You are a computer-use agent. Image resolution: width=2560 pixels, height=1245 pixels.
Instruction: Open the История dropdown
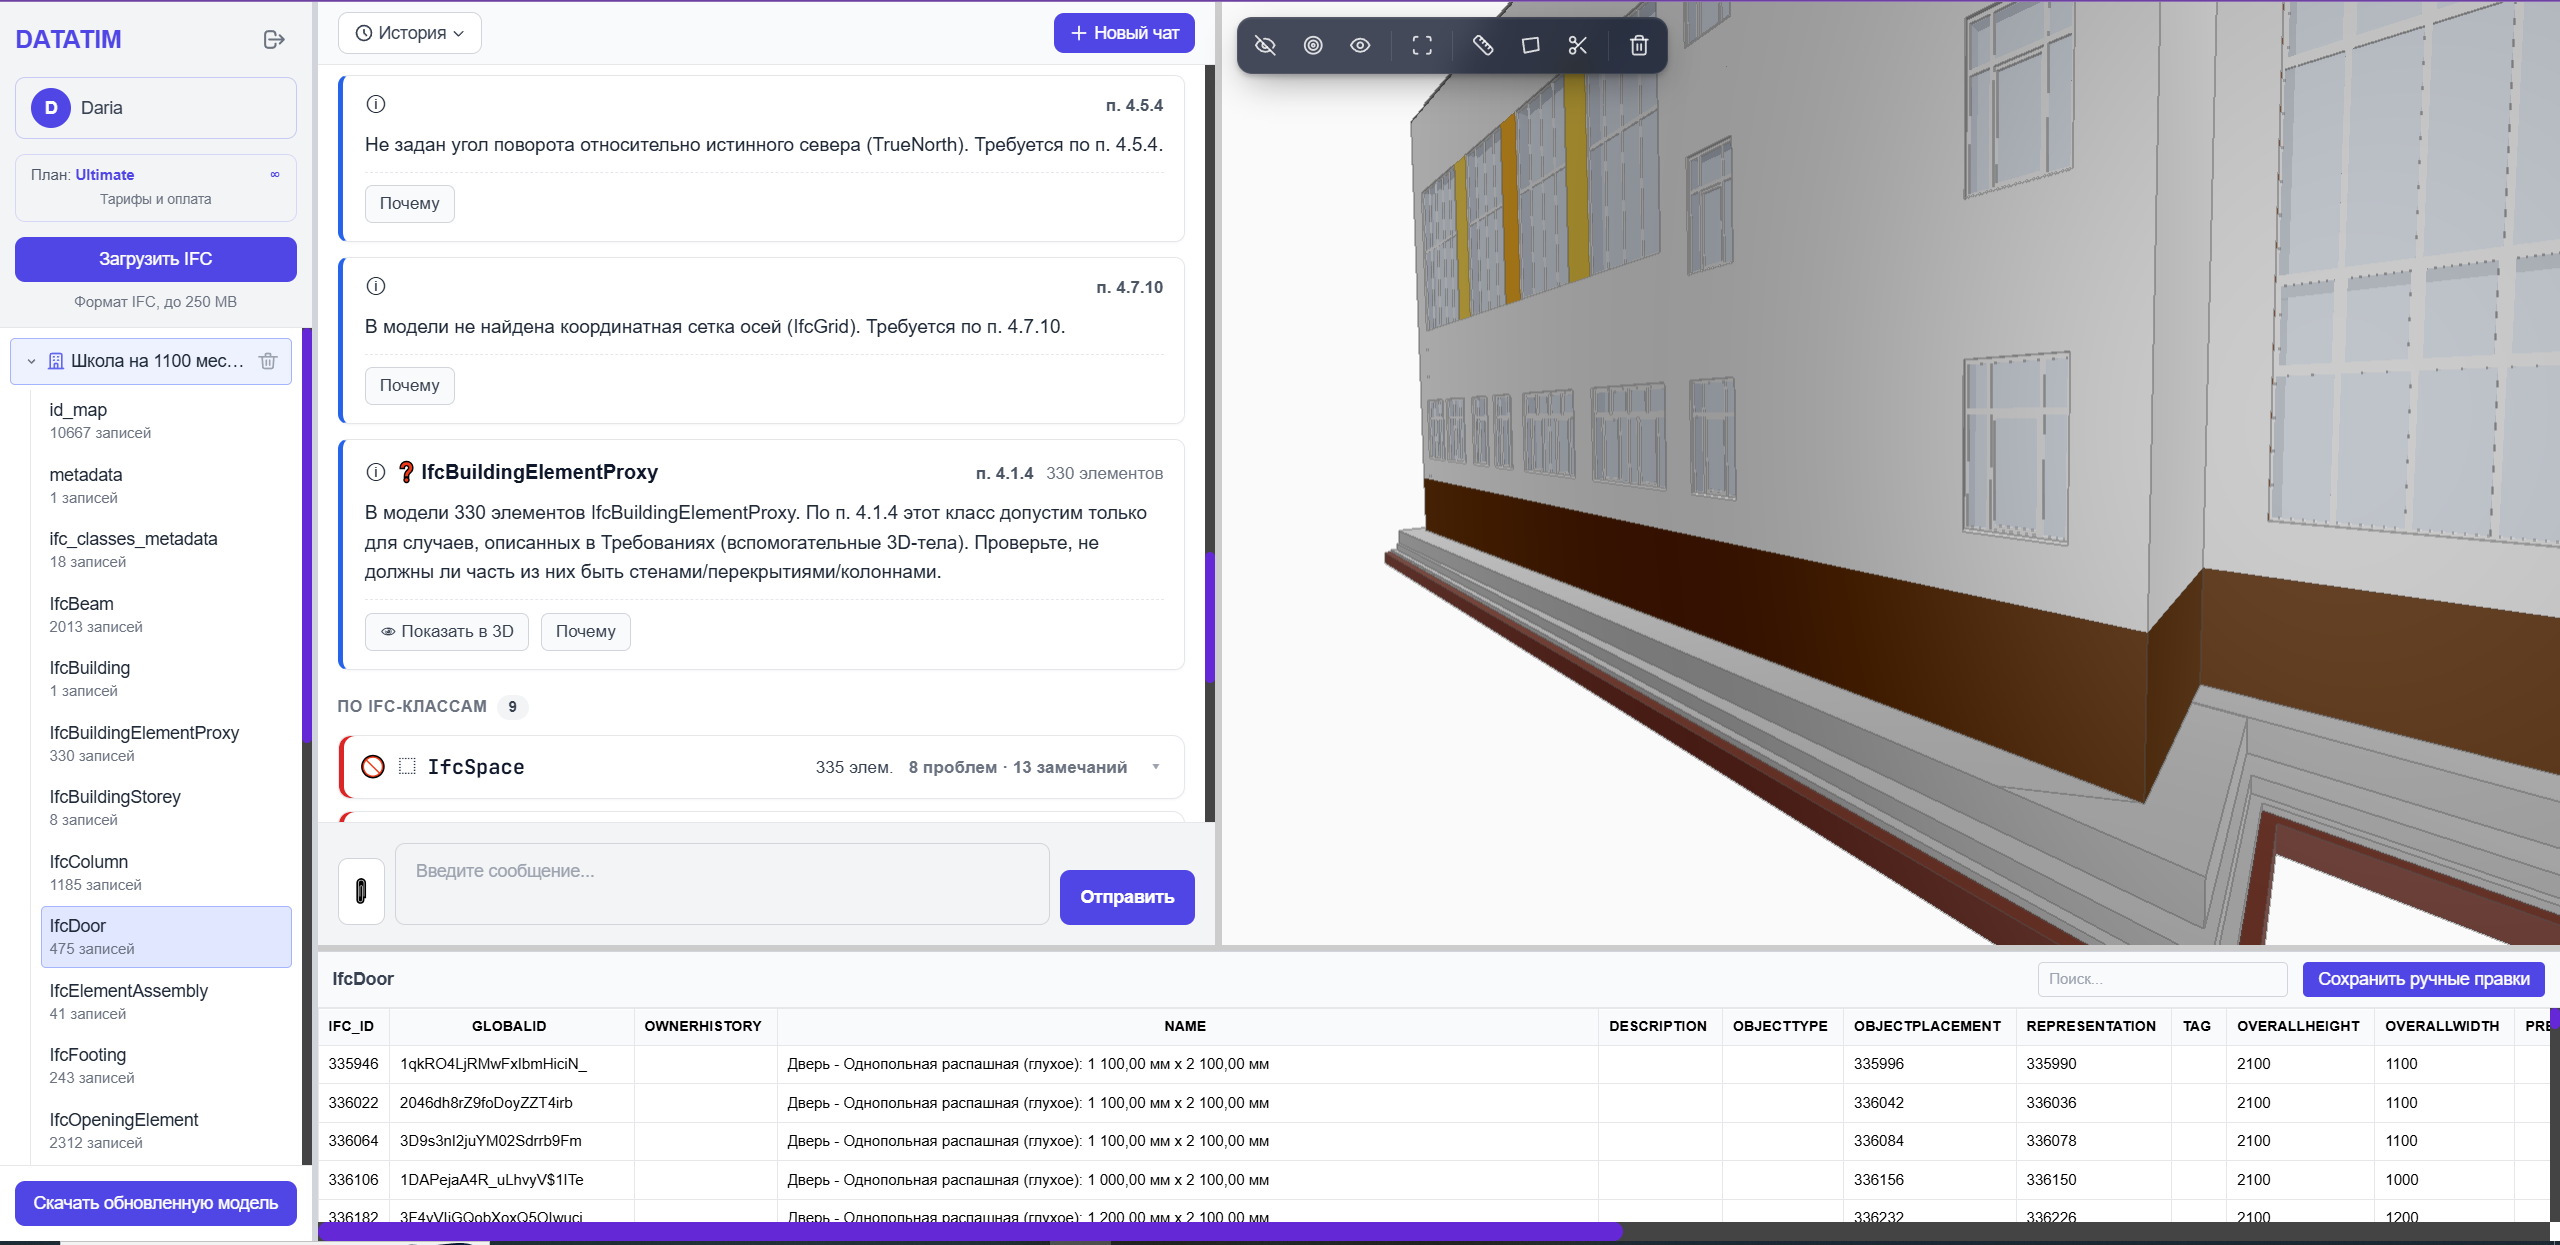pos(410,33)
